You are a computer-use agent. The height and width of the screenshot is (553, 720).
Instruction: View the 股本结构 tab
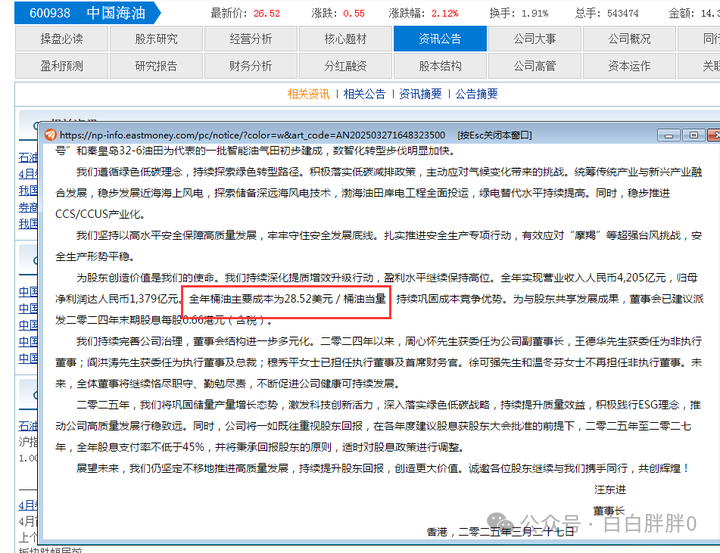pyautogui.click(x=440, y=66)
